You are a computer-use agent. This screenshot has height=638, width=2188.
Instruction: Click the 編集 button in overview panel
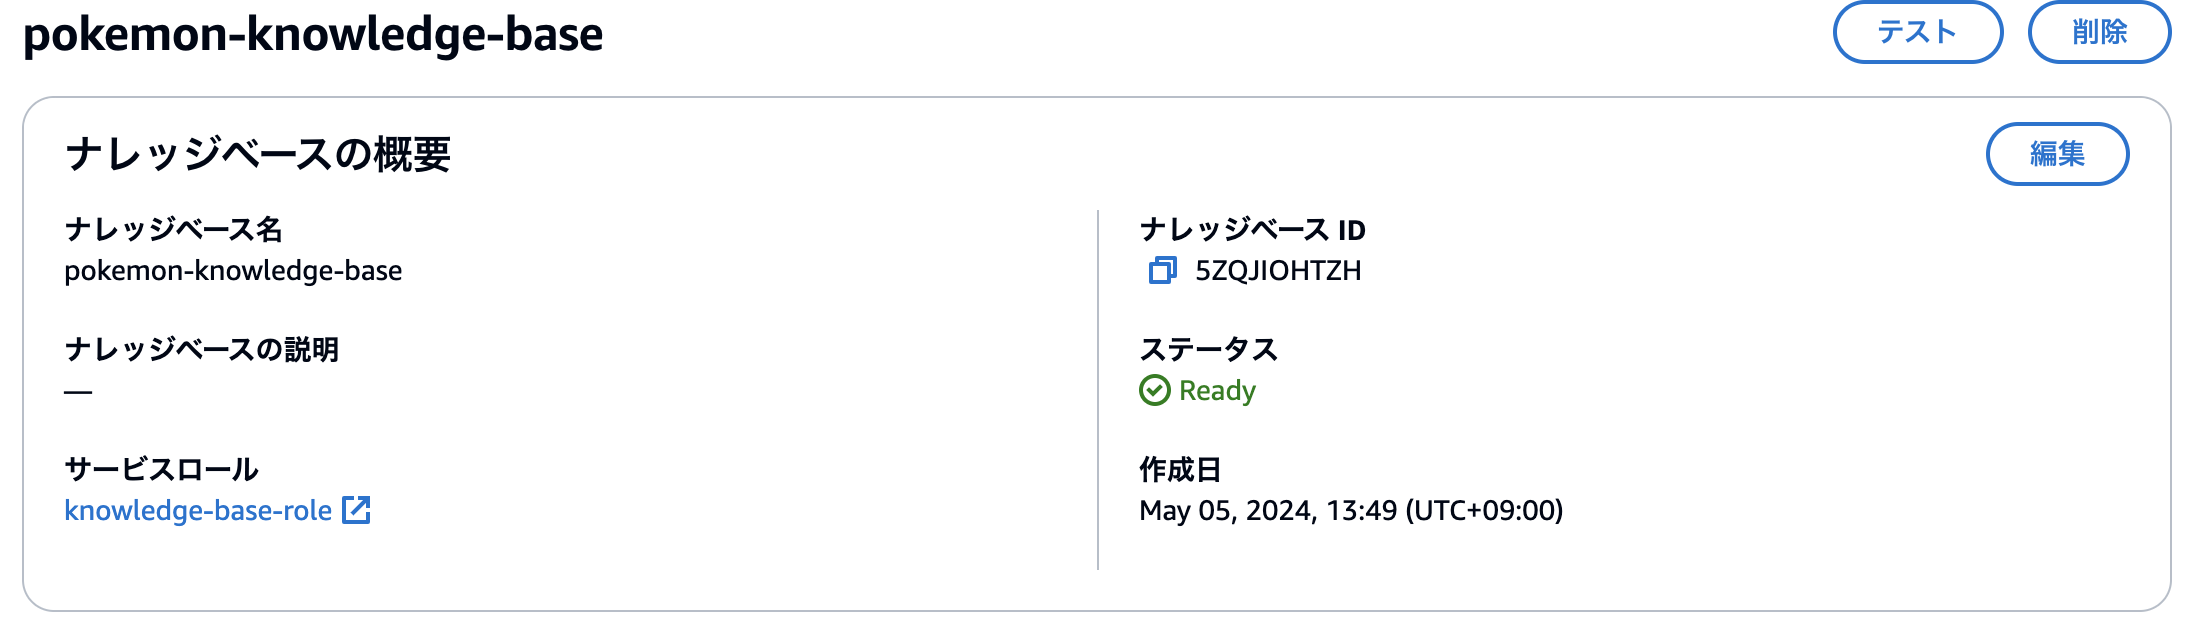coord(2057,154)
